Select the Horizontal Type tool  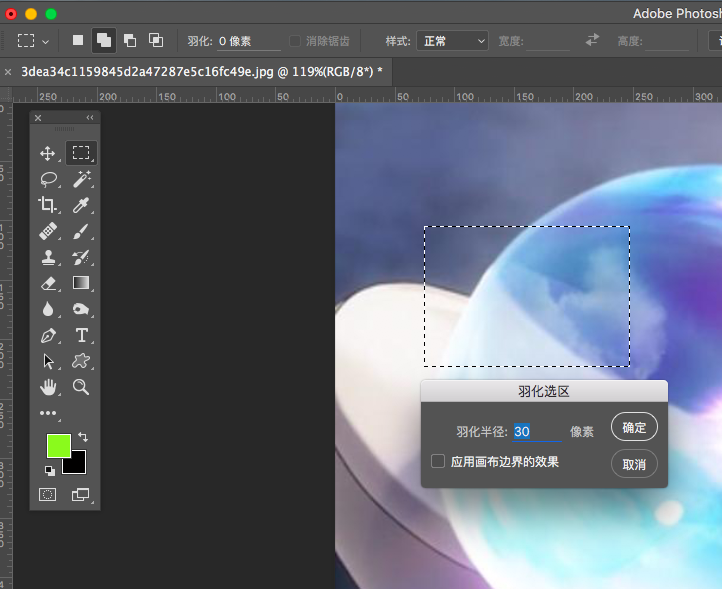pyautogui.click(x=81, y=335)
